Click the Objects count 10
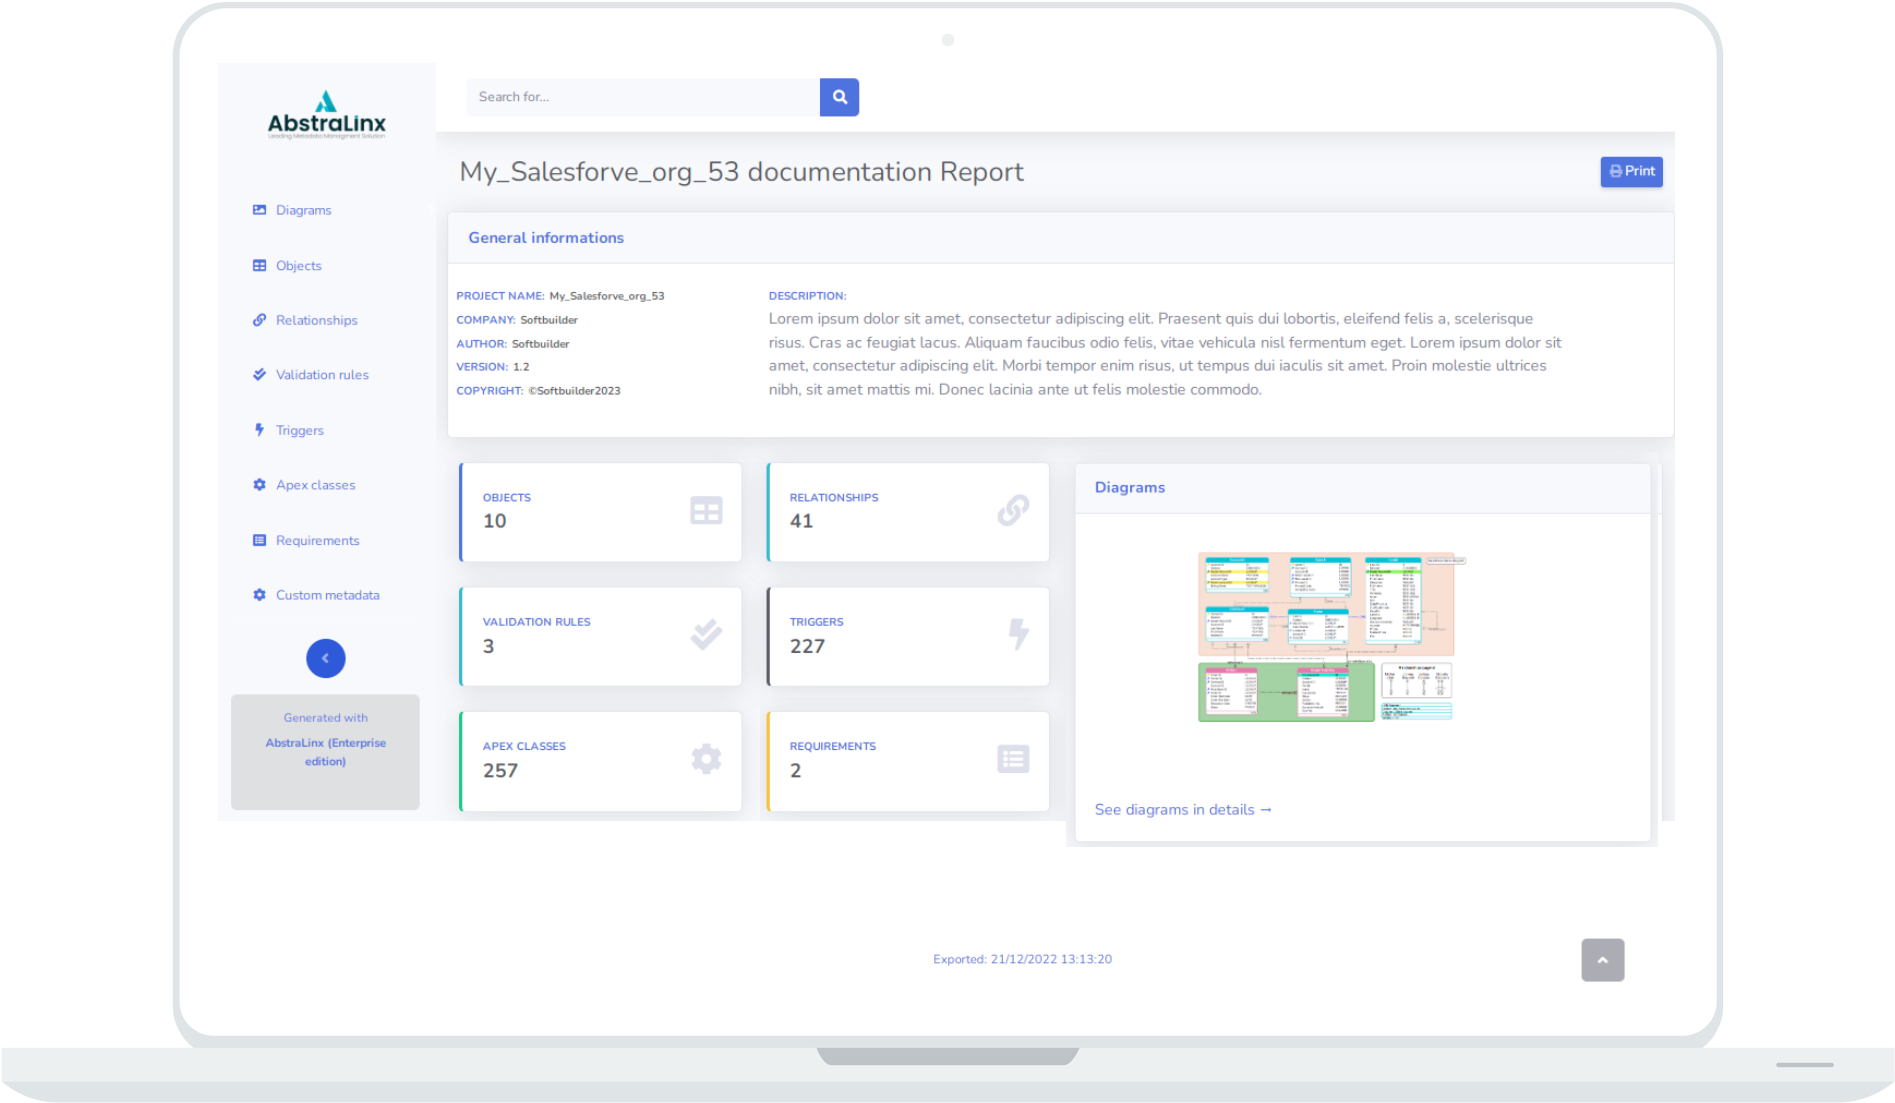The image size is (1895, 1103). [x=495, y=521]
